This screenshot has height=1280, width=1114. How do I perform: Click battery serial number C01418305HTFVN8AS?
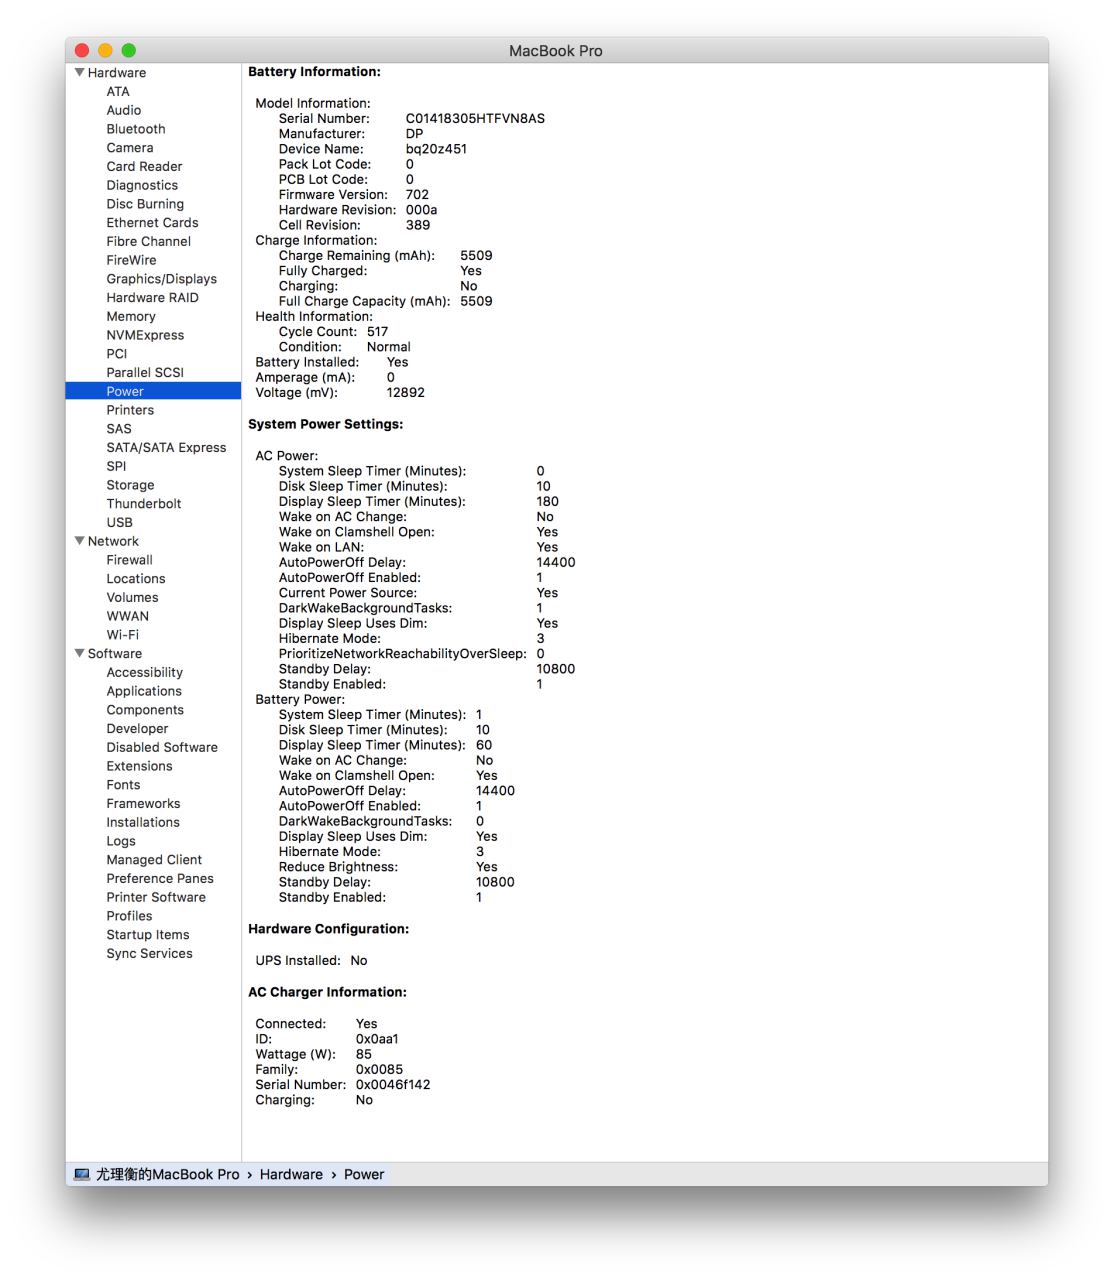475,118
